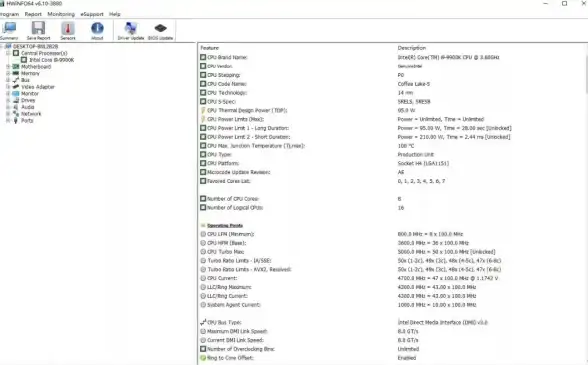Click the BIOS Update chip icon
588x365 pixels.
tap(160, 29)
